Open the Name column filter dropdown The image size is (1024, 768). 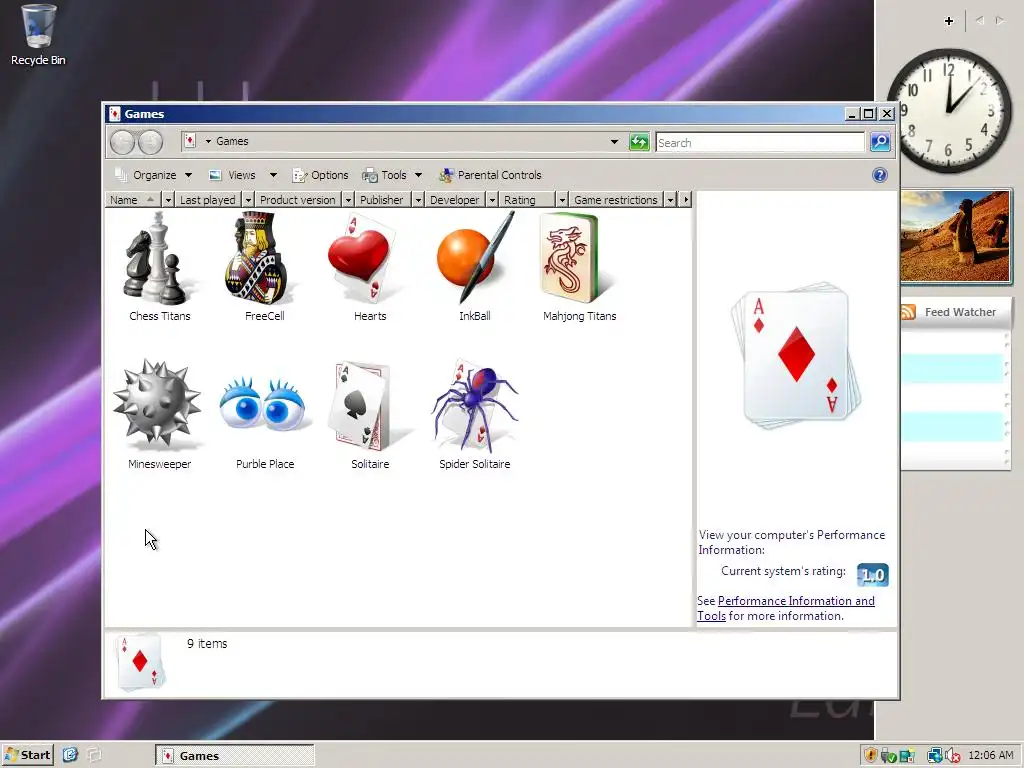pos(168,200)
